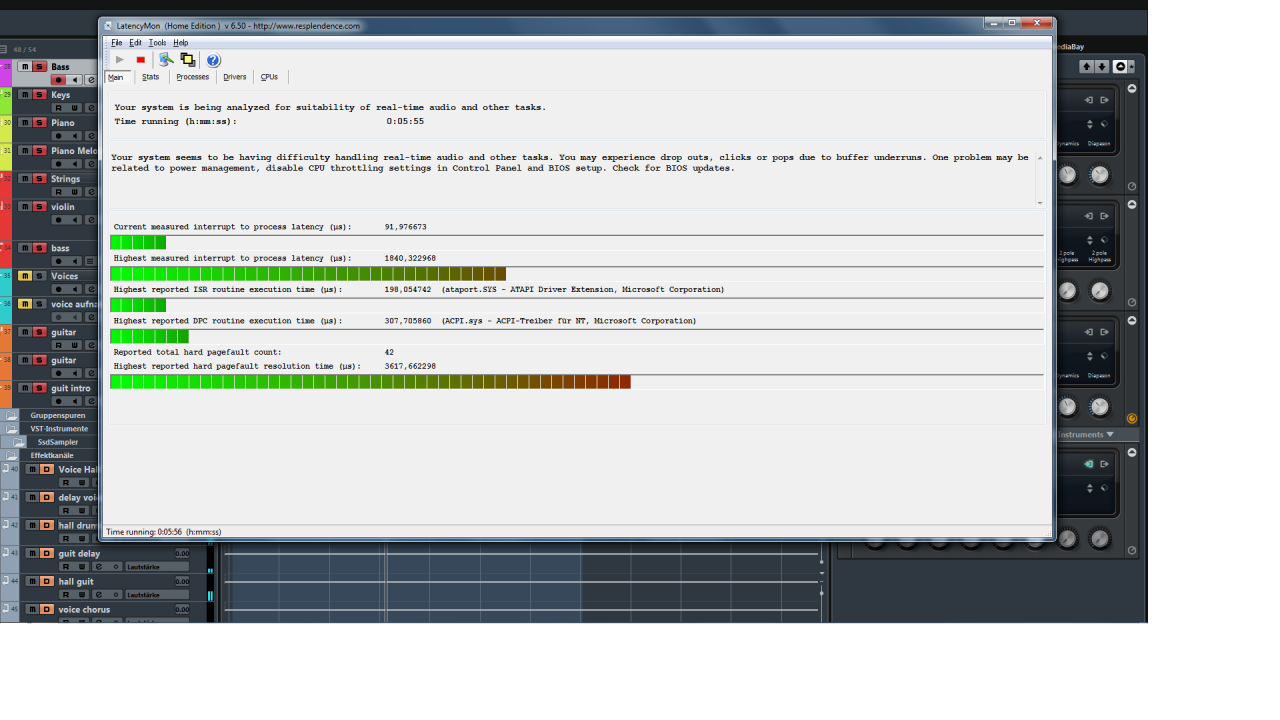Click the green input routing icon in bottom rack slot
The width and height of the screenshot is (1280, 720).
(1089, 464)
